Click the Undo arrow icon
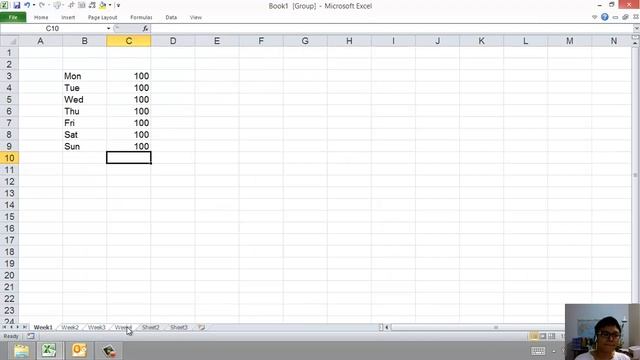This screenshot has width=640, height=360. (27, 5)
